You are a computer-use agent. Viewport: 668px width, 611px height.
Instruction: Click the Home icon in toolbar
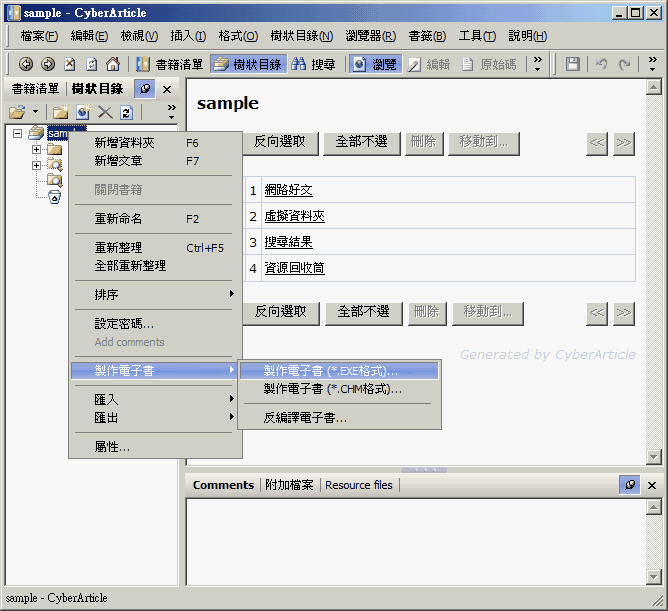(113, 64)
